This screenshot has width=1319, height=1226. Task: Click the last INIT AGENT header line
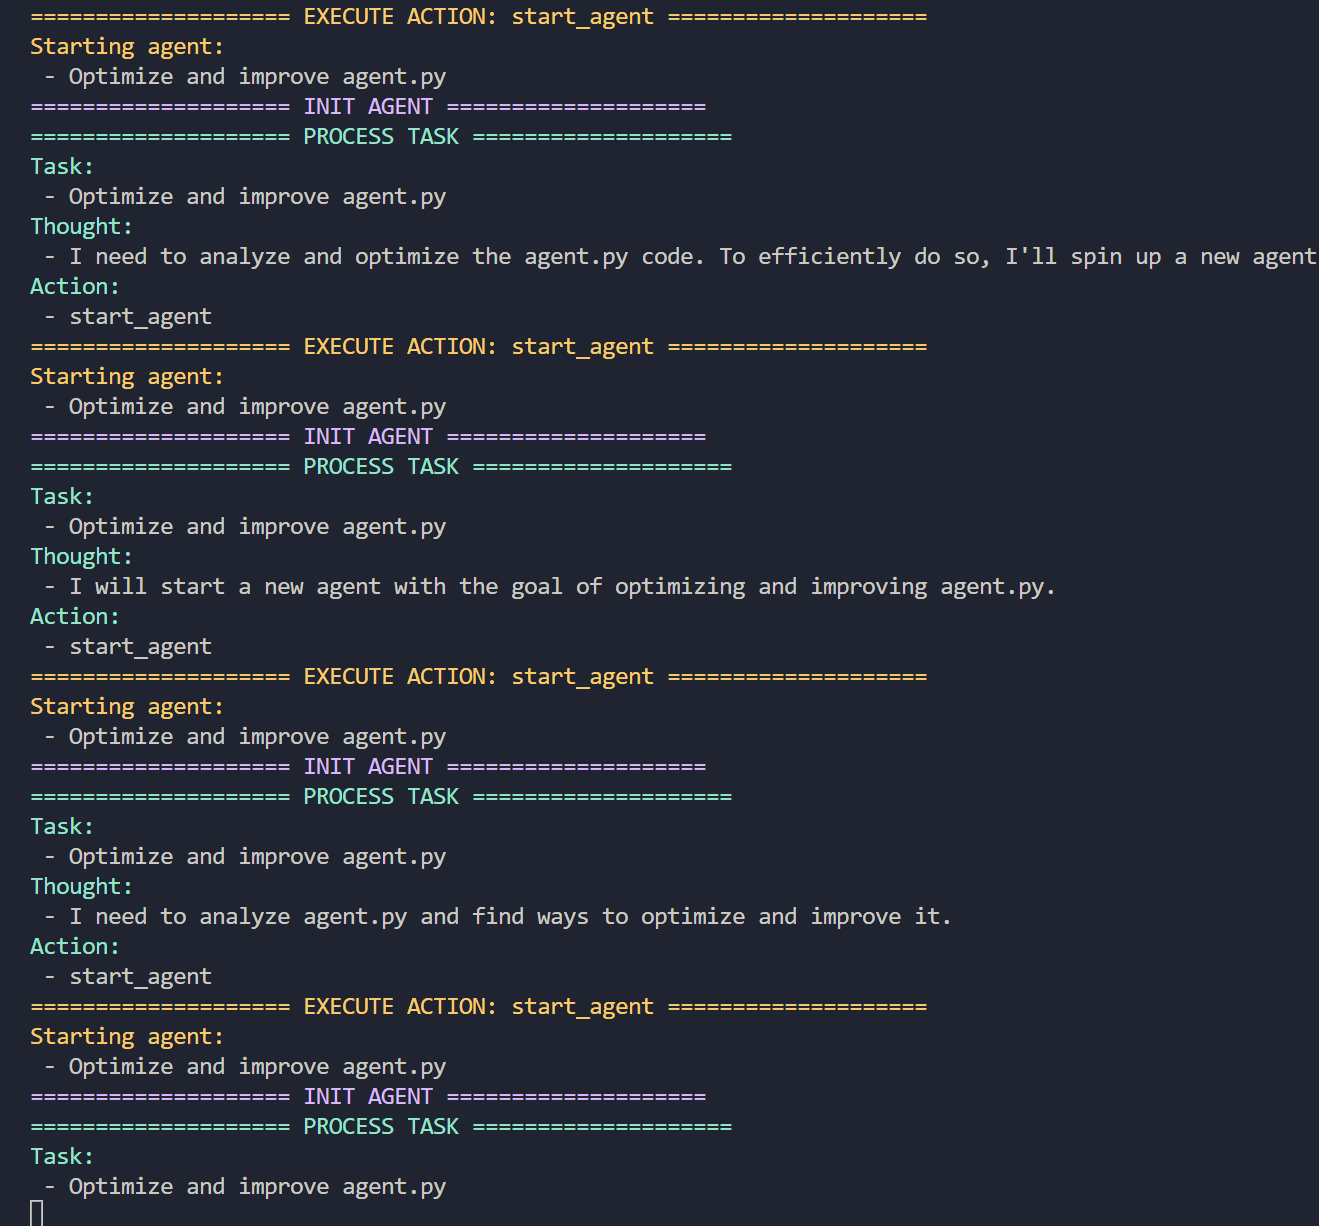[368, 1097]
